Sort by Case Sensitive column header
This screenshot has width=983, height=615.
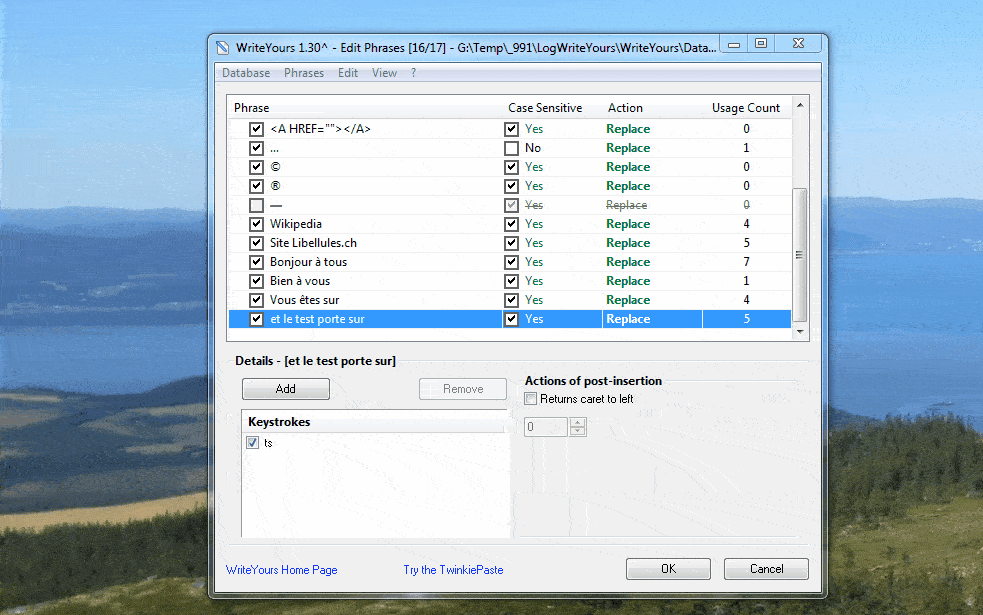545,108
